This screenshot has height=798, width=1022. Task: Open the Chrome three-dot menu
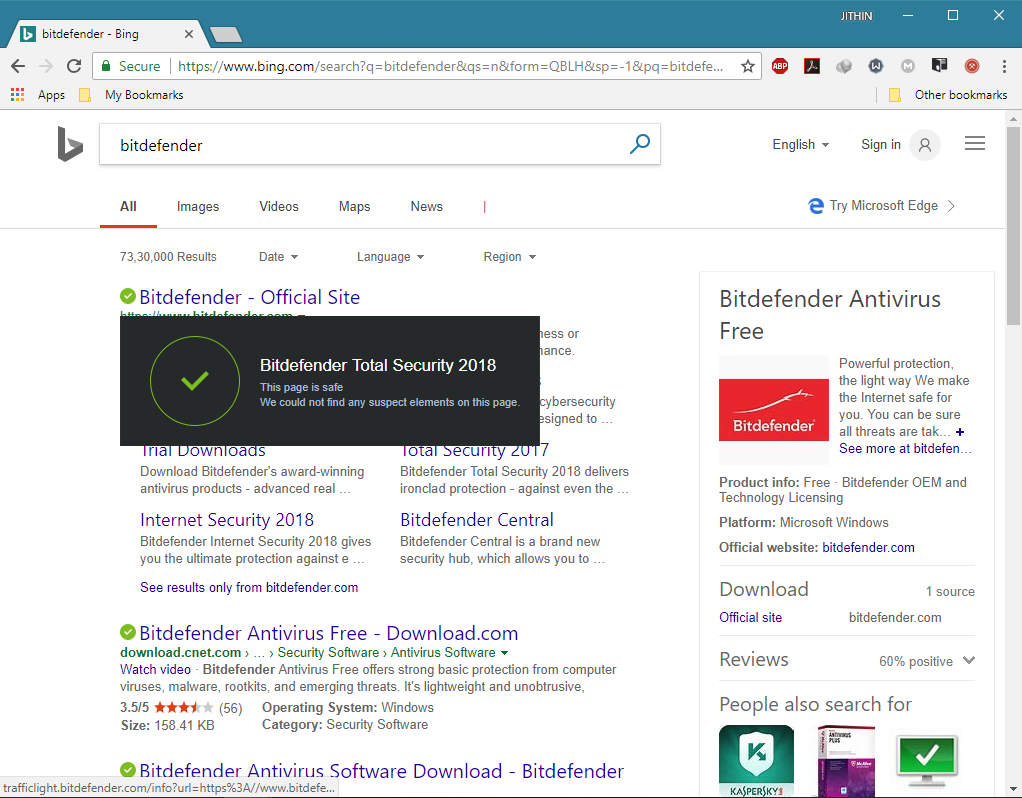pyautogui.click(x=1004, y=66)
